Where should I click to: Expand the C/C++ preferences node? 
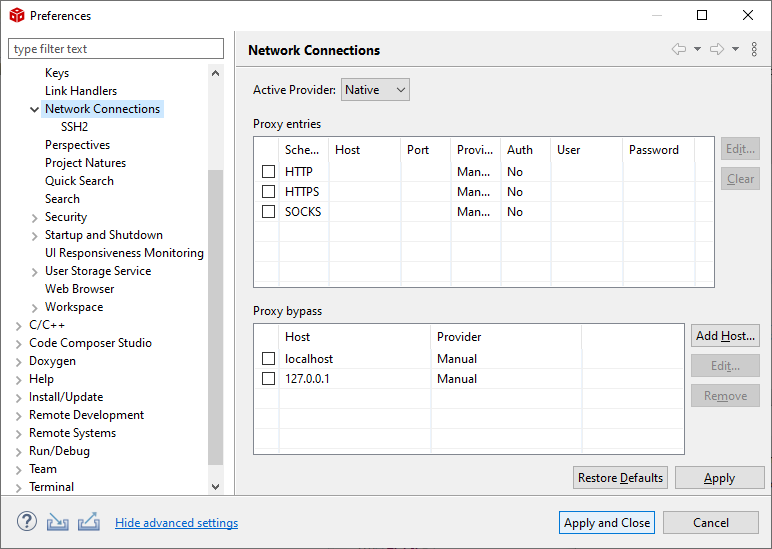tap(19, 325)
